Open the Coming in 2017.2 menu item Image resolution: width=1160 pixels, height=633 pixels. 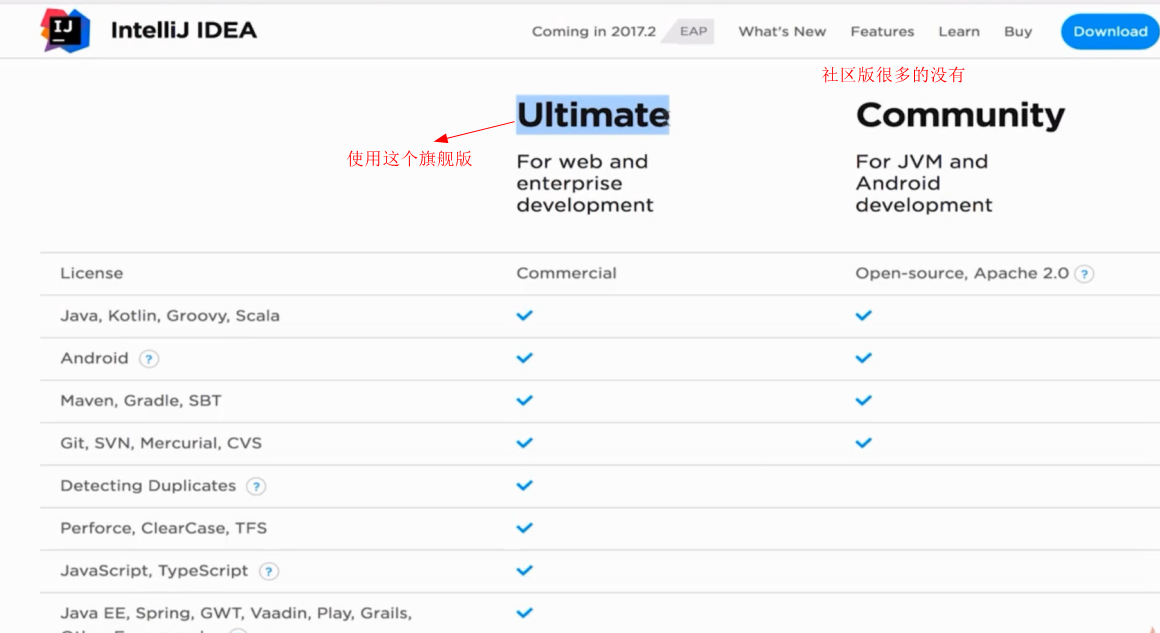pos(593,32)
